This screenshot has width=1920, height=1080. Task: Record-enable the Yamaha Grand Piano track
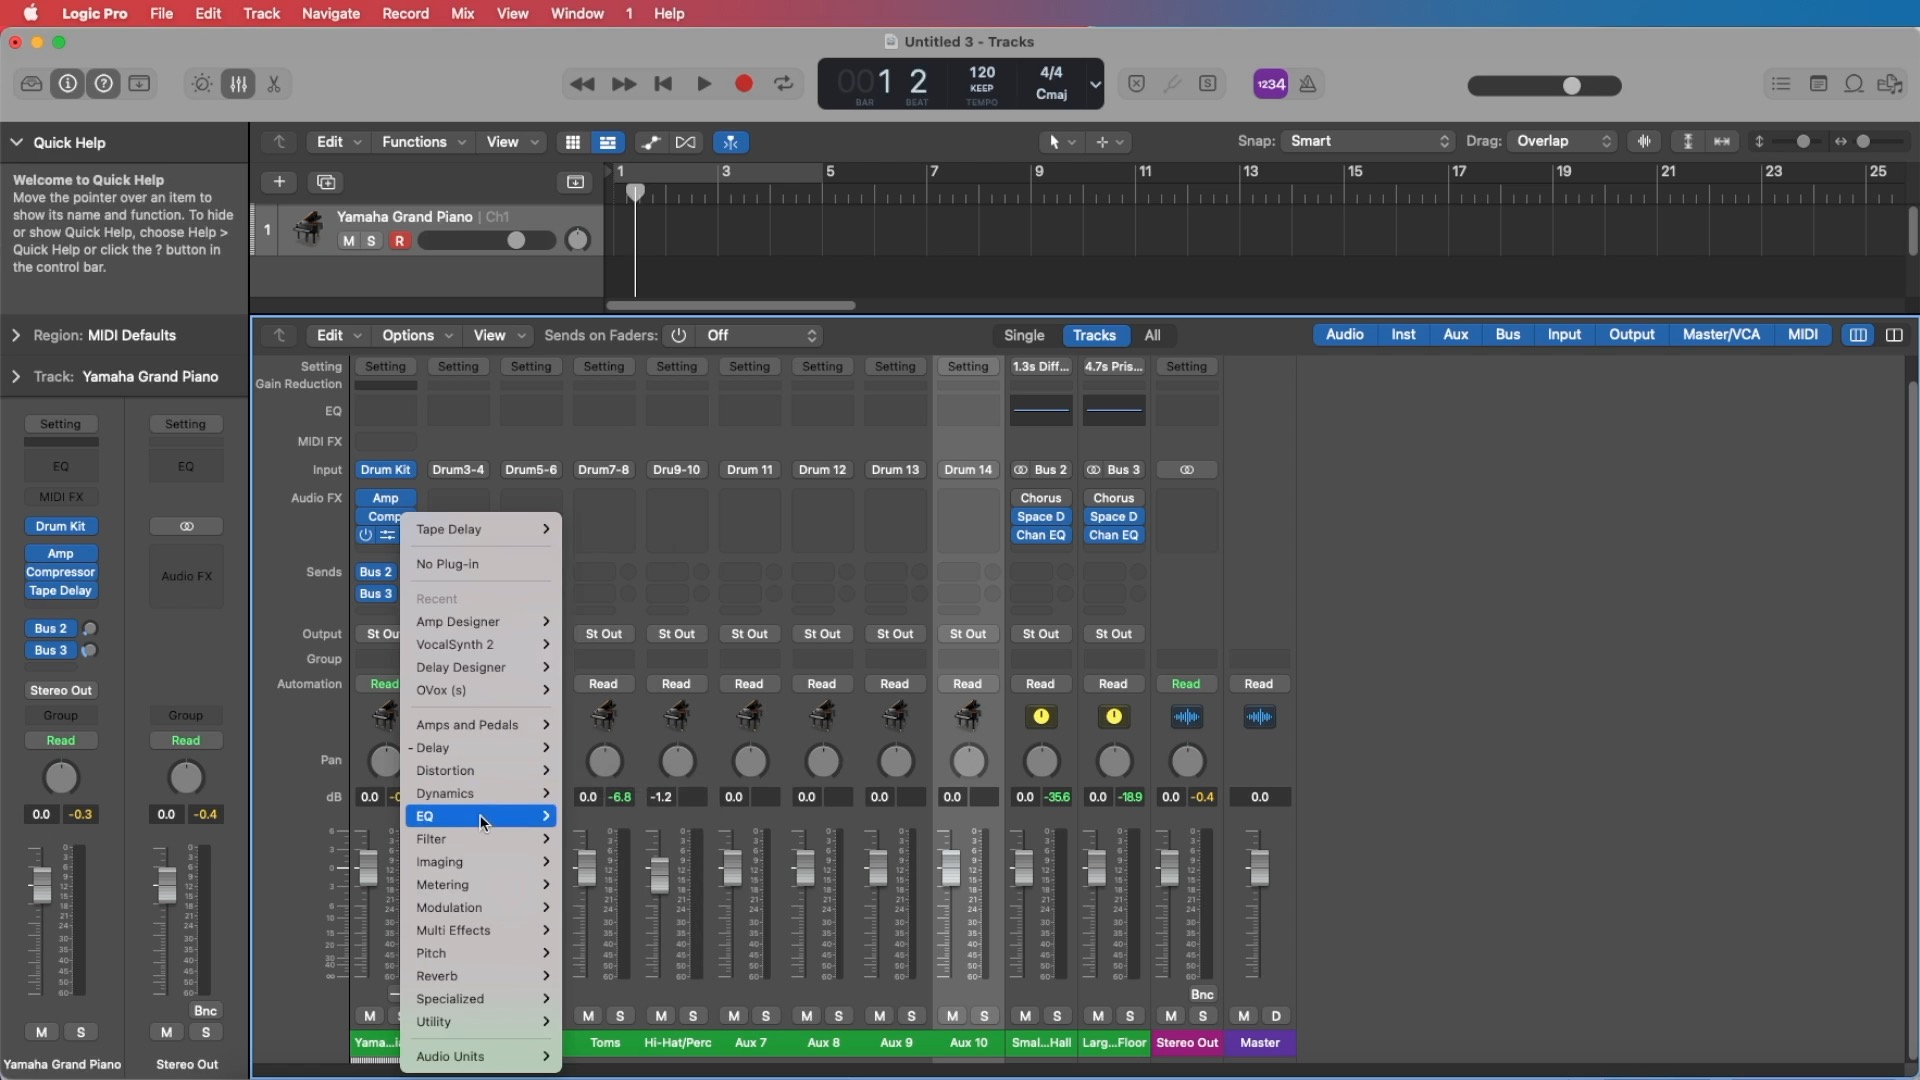tap(400, 241)
